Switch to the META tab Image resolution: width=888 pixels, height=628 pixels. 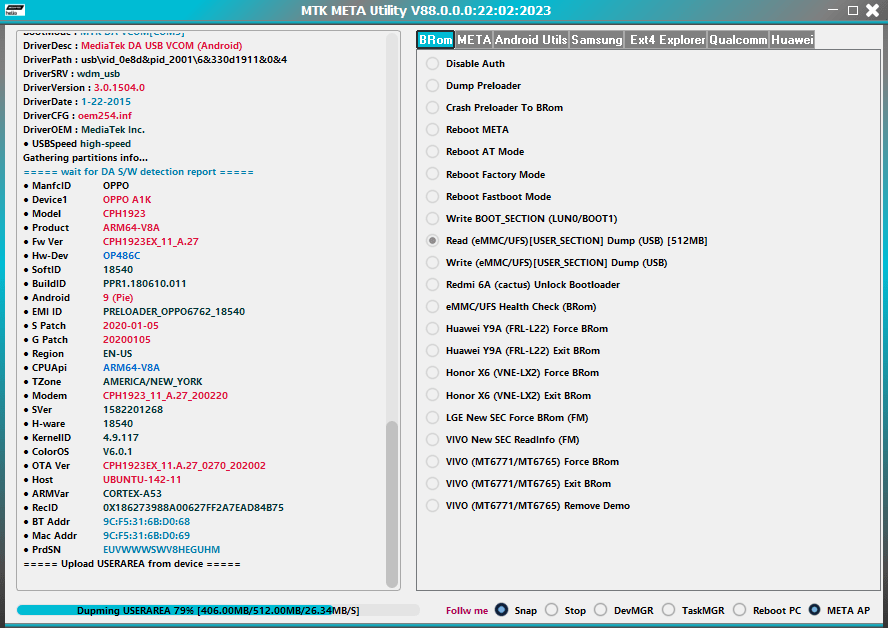[473, 40]
